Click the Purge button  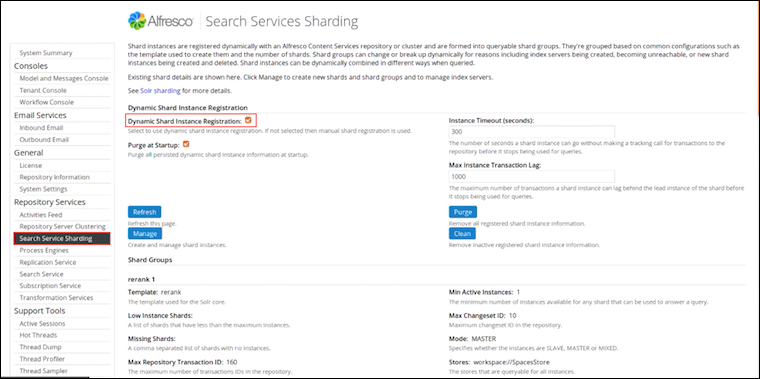coord(463,212)
